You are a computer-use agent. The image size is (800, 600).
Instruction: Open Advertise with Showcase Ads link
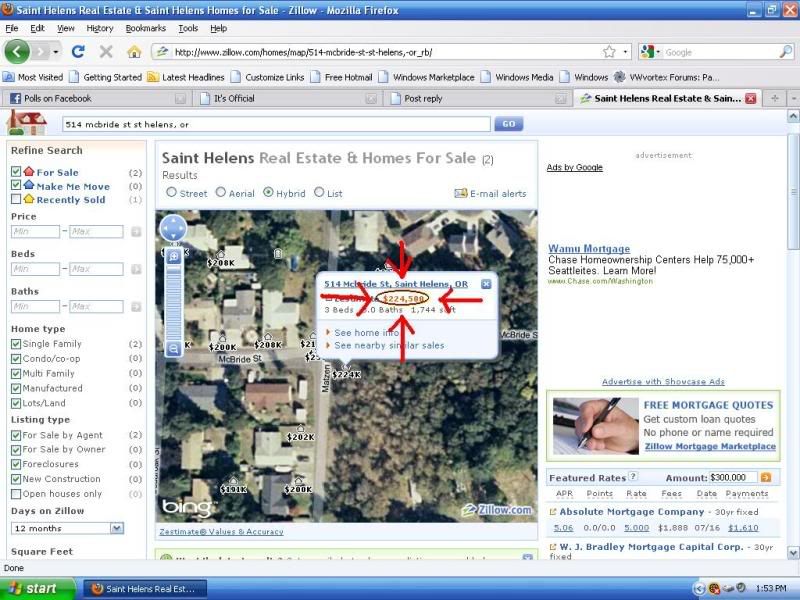(x=663, y=382)
